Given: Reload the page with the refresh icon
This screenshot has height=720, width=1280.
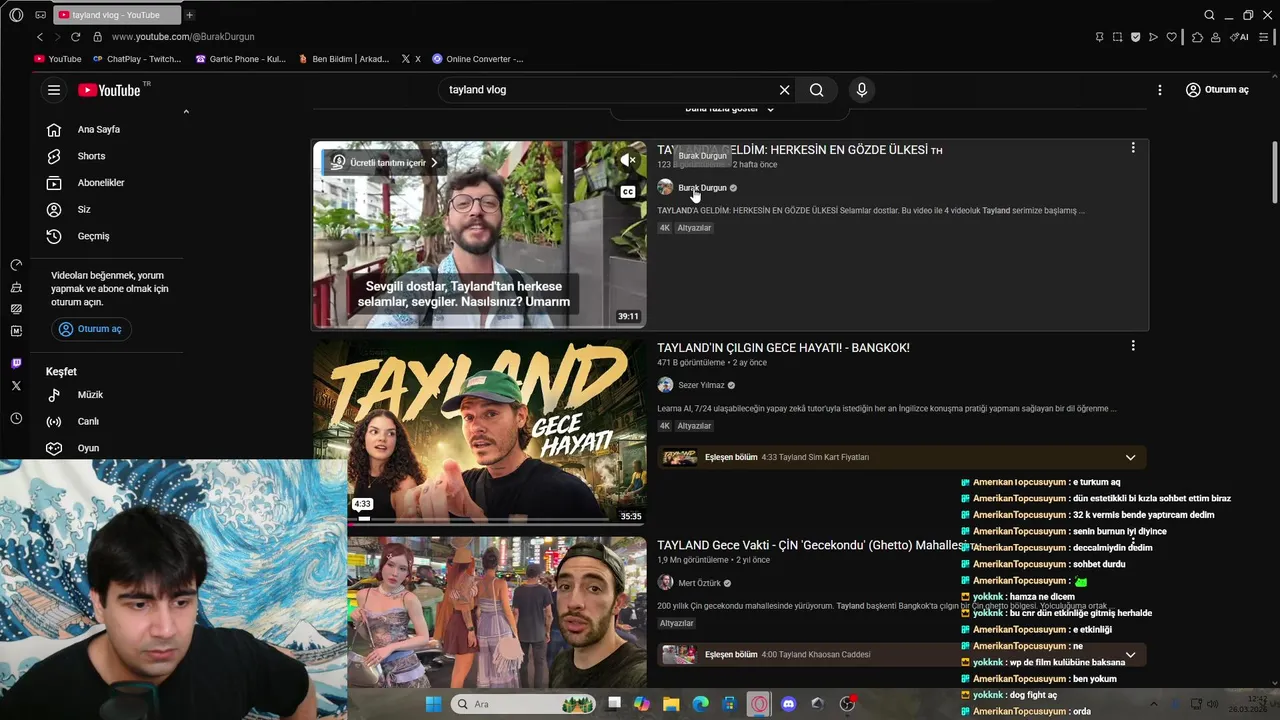Looking at the screenshot, I should tap(75, 37).
